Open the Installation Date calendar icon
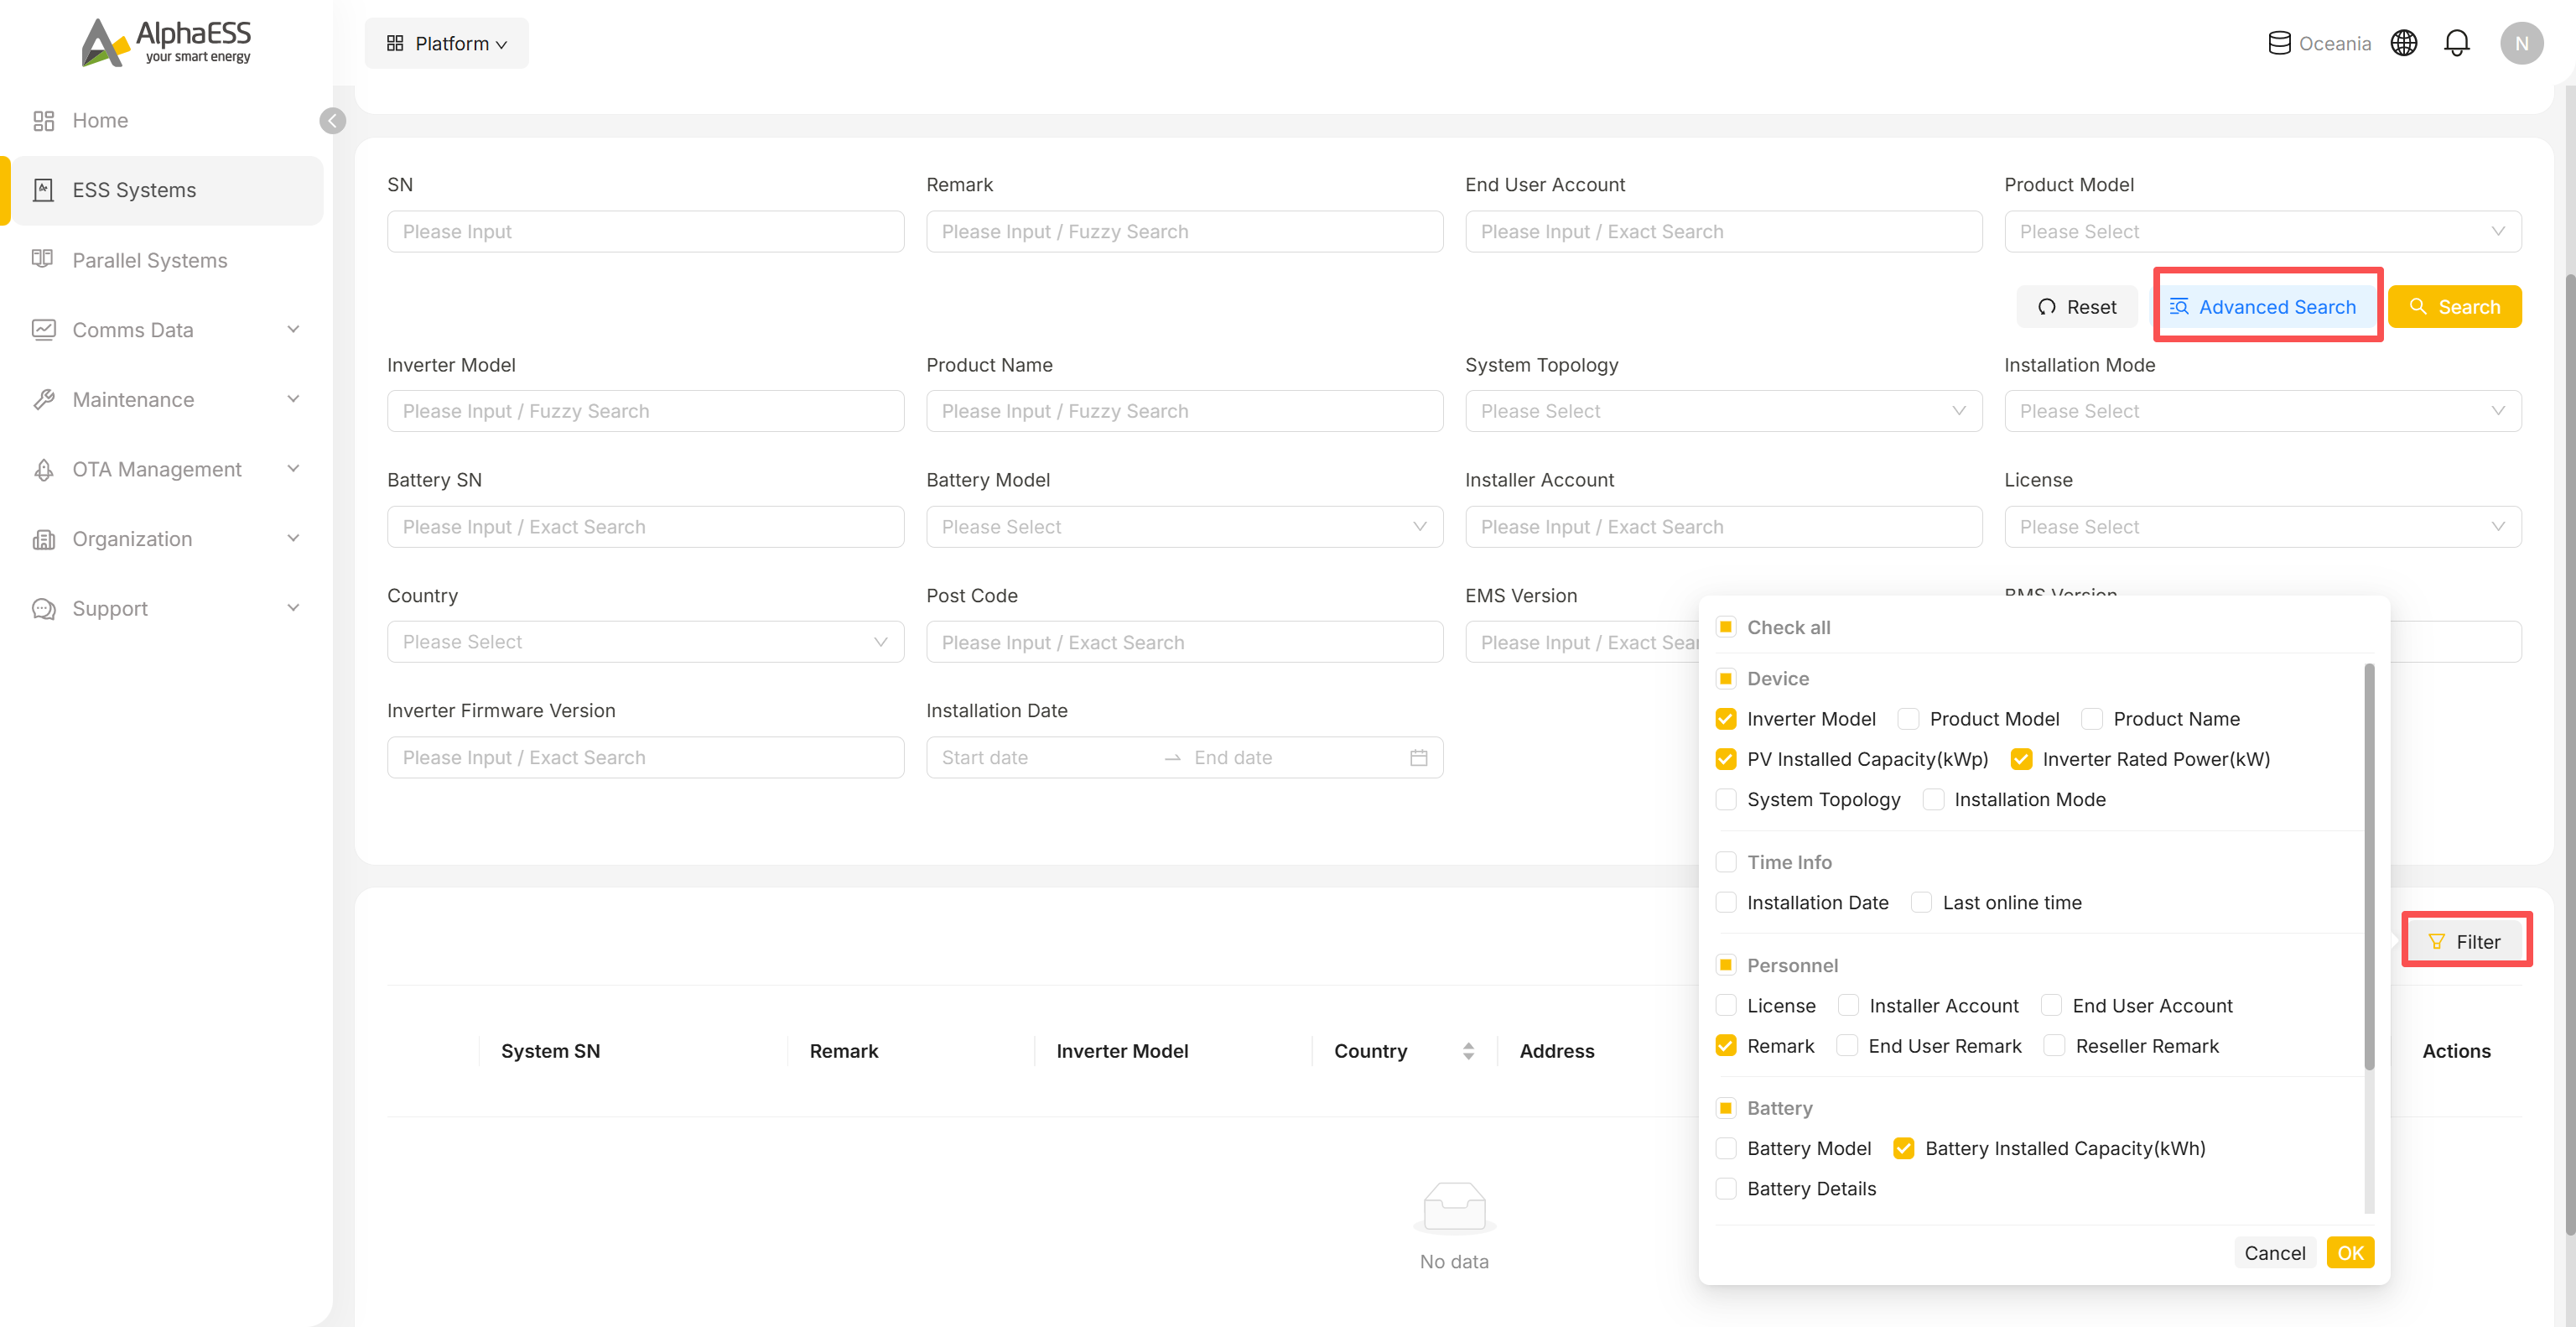This screenshot has width=2576, height=1327. [x=1418, y=758]
